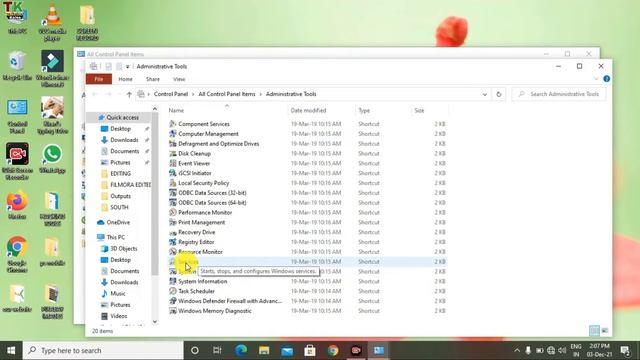Click the System Information icon

[x=173, y=281]
